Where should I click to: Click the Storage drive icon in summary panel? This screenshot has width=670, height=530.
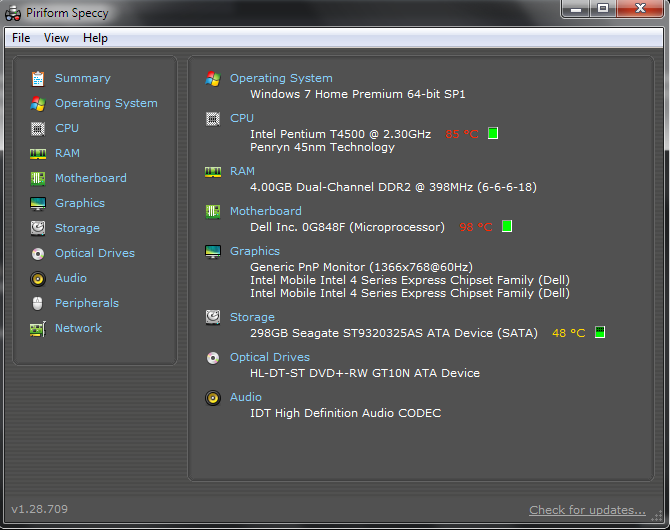pyautogui.click(x=213, y=317)
